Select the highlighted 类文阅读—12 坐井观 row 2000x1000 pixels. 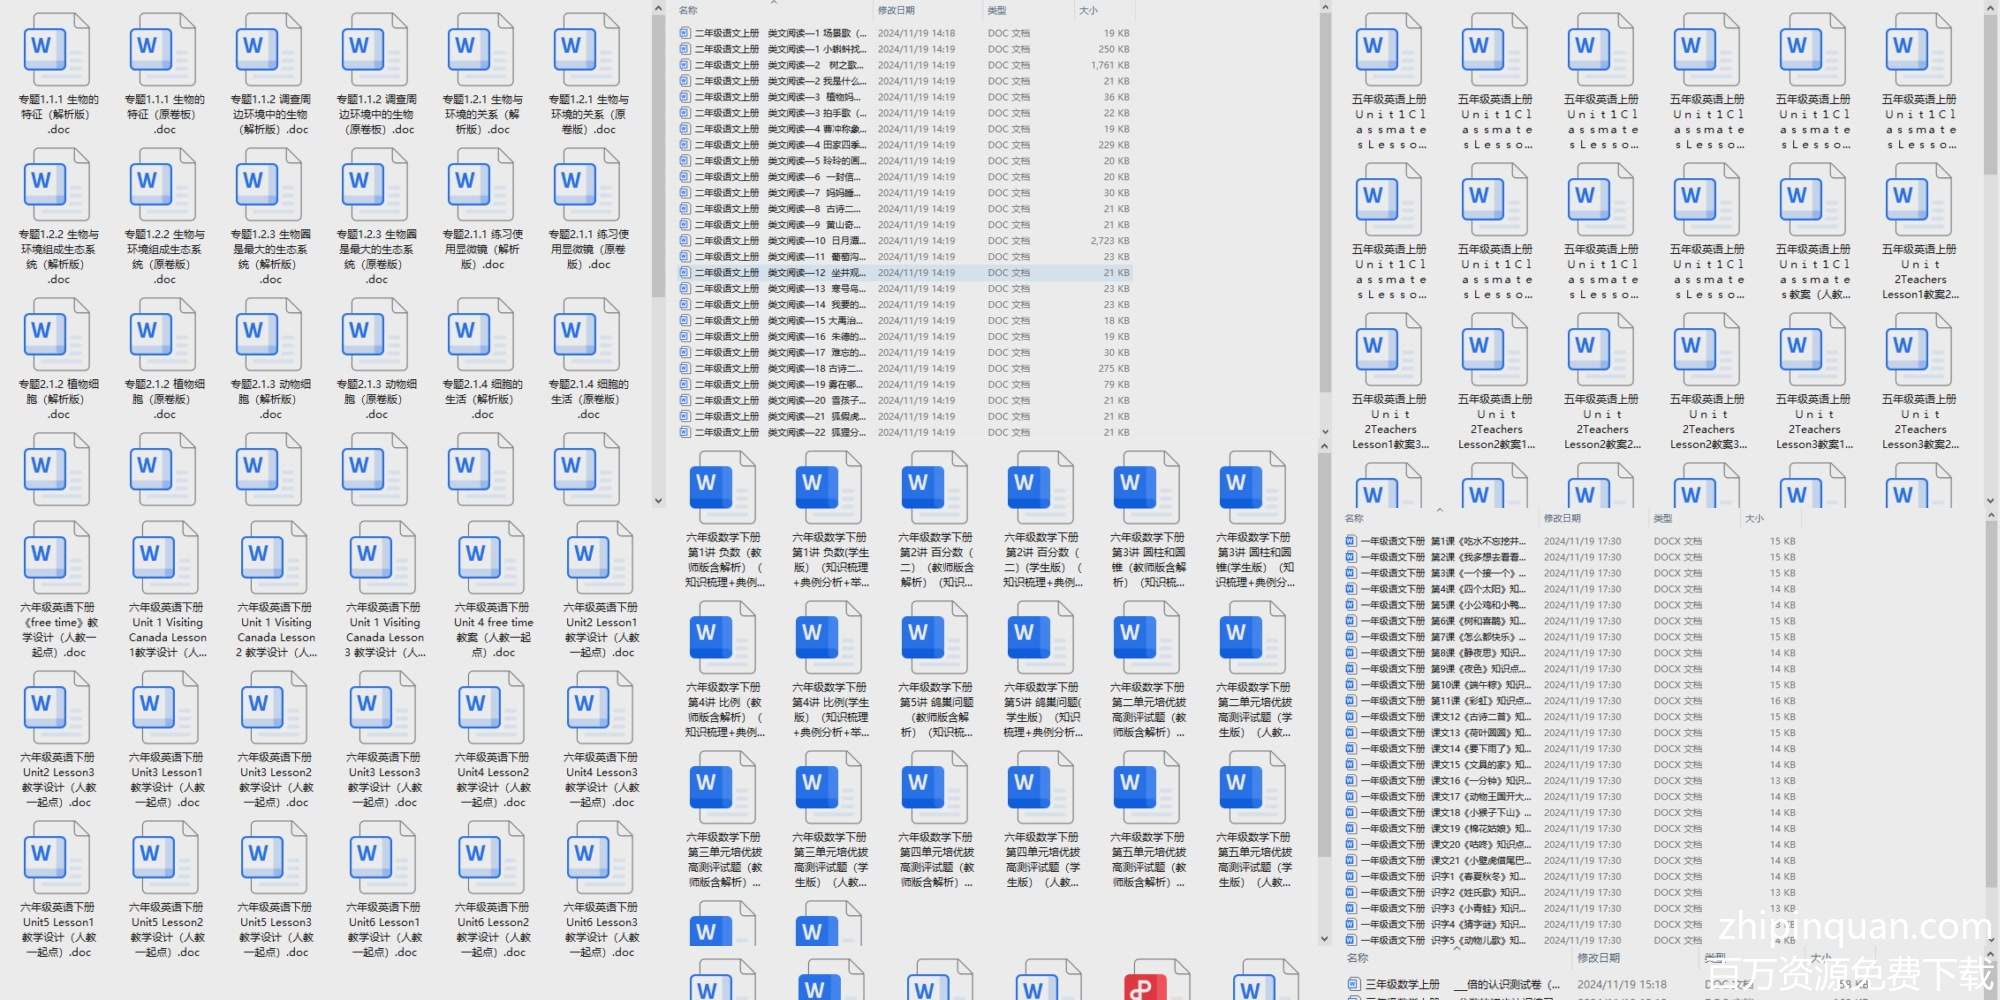pyautogui.click(x=800, y=273)
